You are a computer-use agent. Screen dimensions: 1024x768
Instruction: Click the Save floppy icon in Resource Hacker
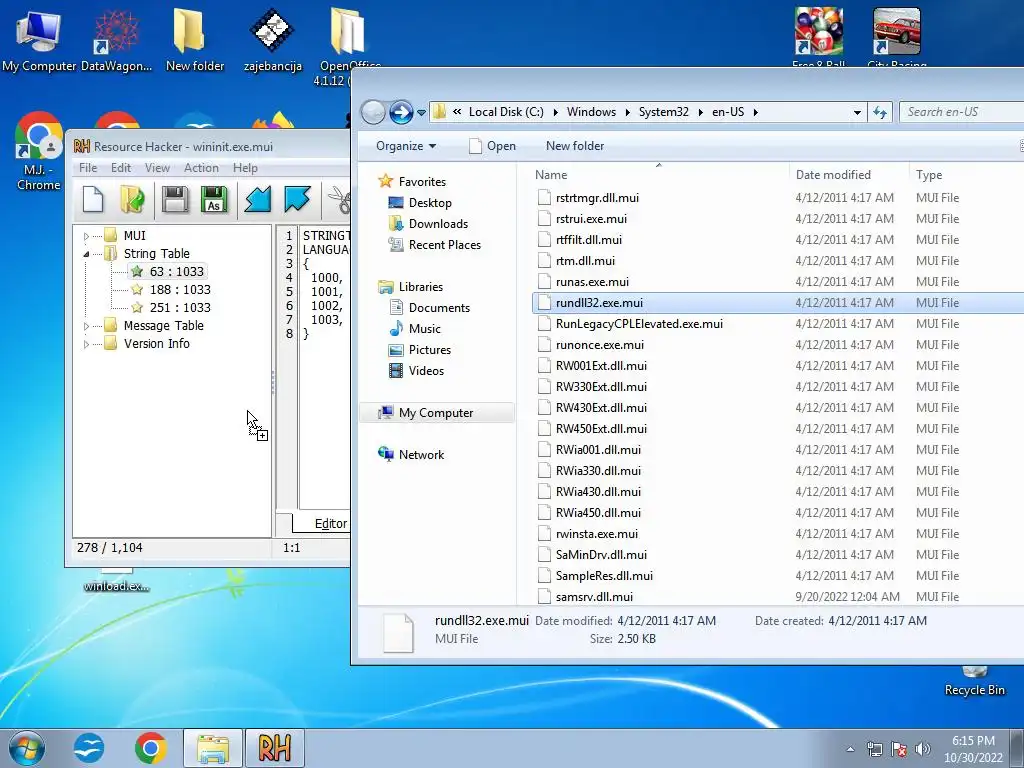click(x=175, y=200)
